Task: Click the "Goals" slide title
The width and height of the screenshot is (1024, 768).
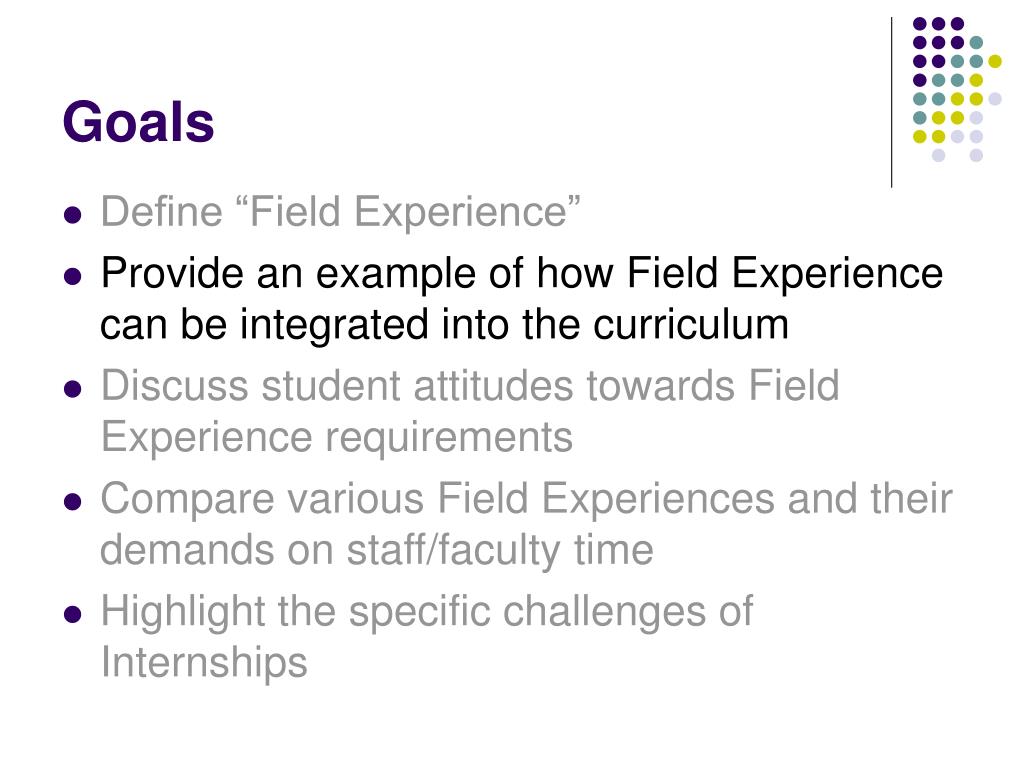Action: point(138,122)
